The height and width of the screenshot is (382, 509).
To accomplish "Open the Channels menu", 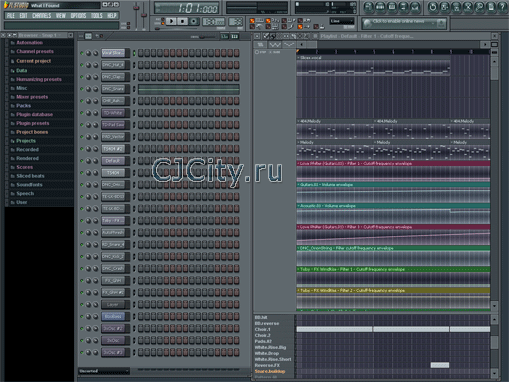I will (42, 16).
